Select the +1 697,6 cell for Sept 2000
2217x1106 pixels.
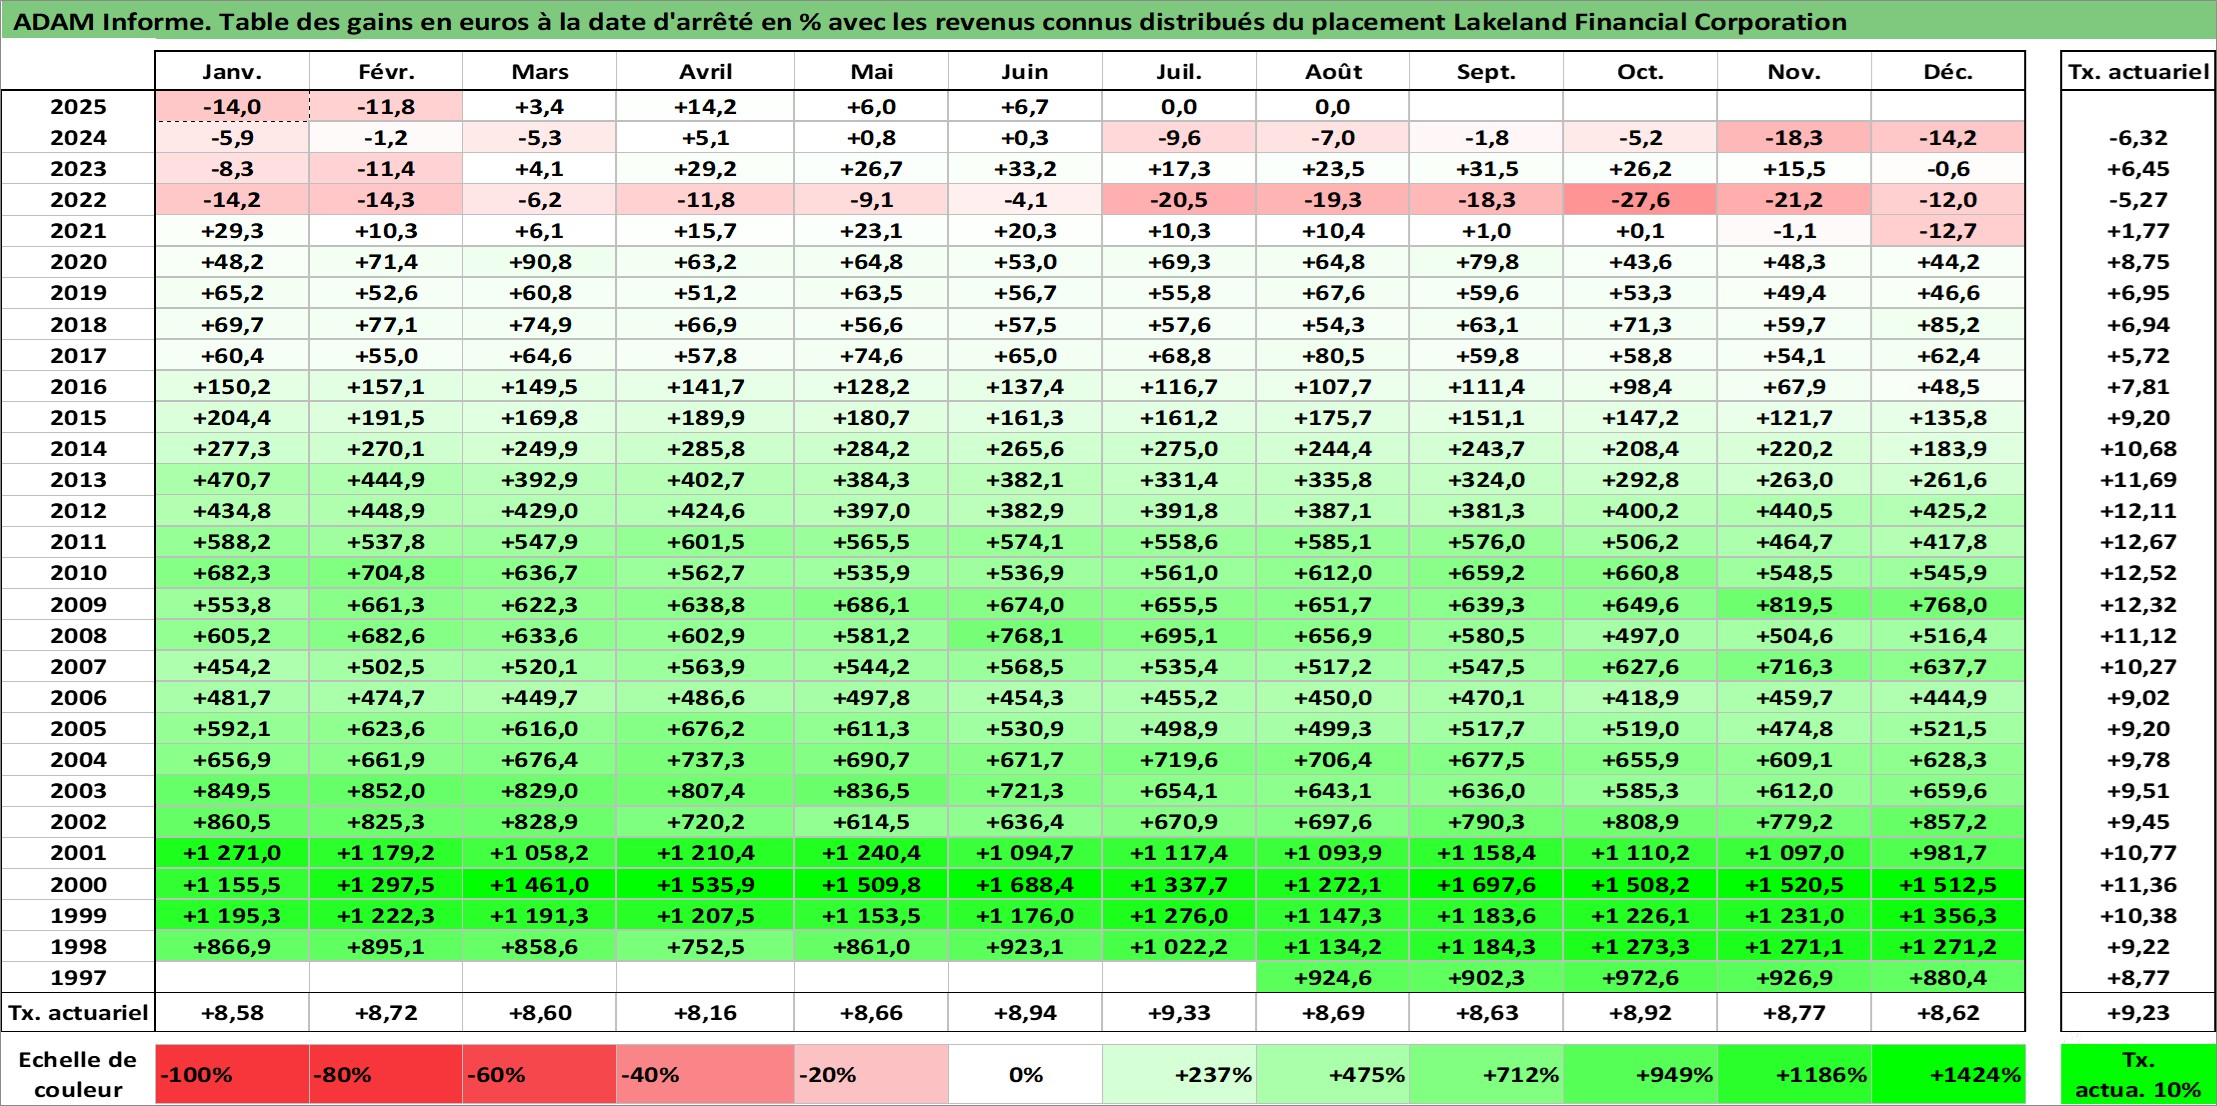pyautogui.click(x=1486, y=884)
